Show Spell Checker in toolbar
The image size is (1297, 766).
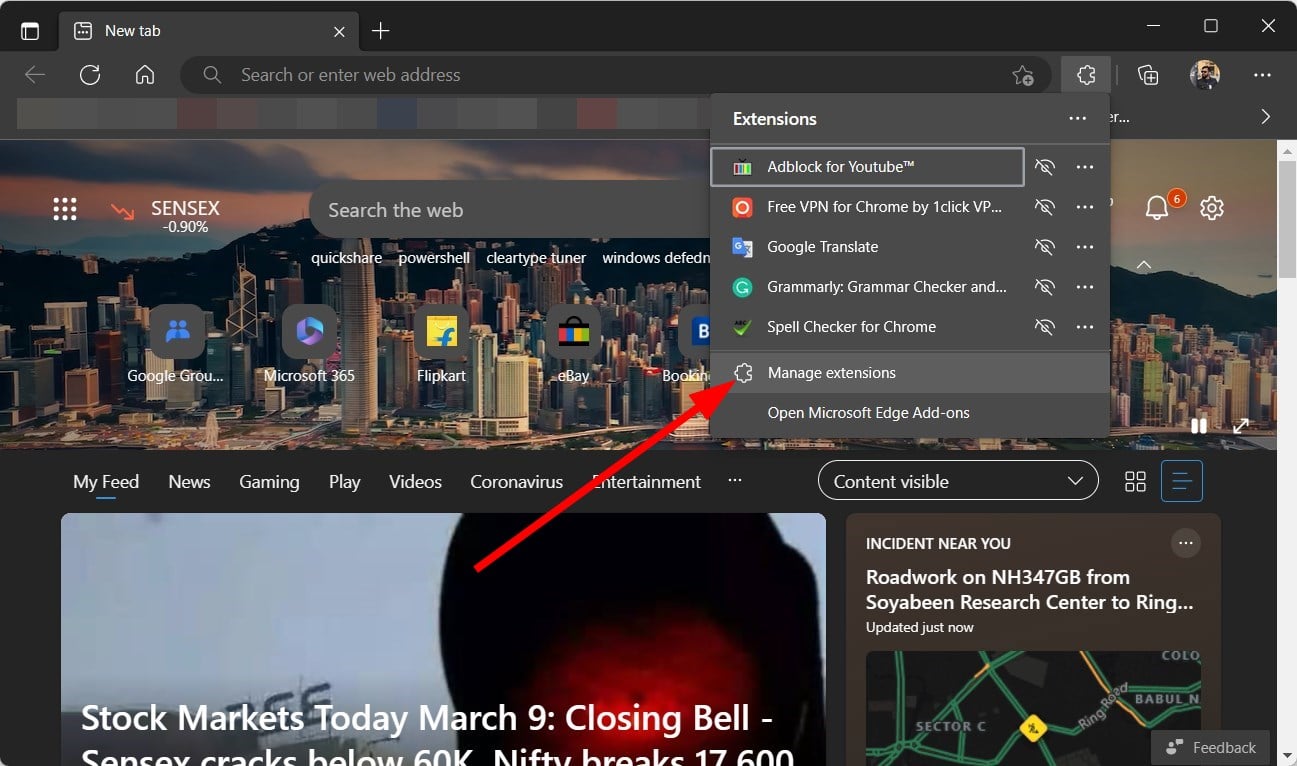[x=1045, y=327]
